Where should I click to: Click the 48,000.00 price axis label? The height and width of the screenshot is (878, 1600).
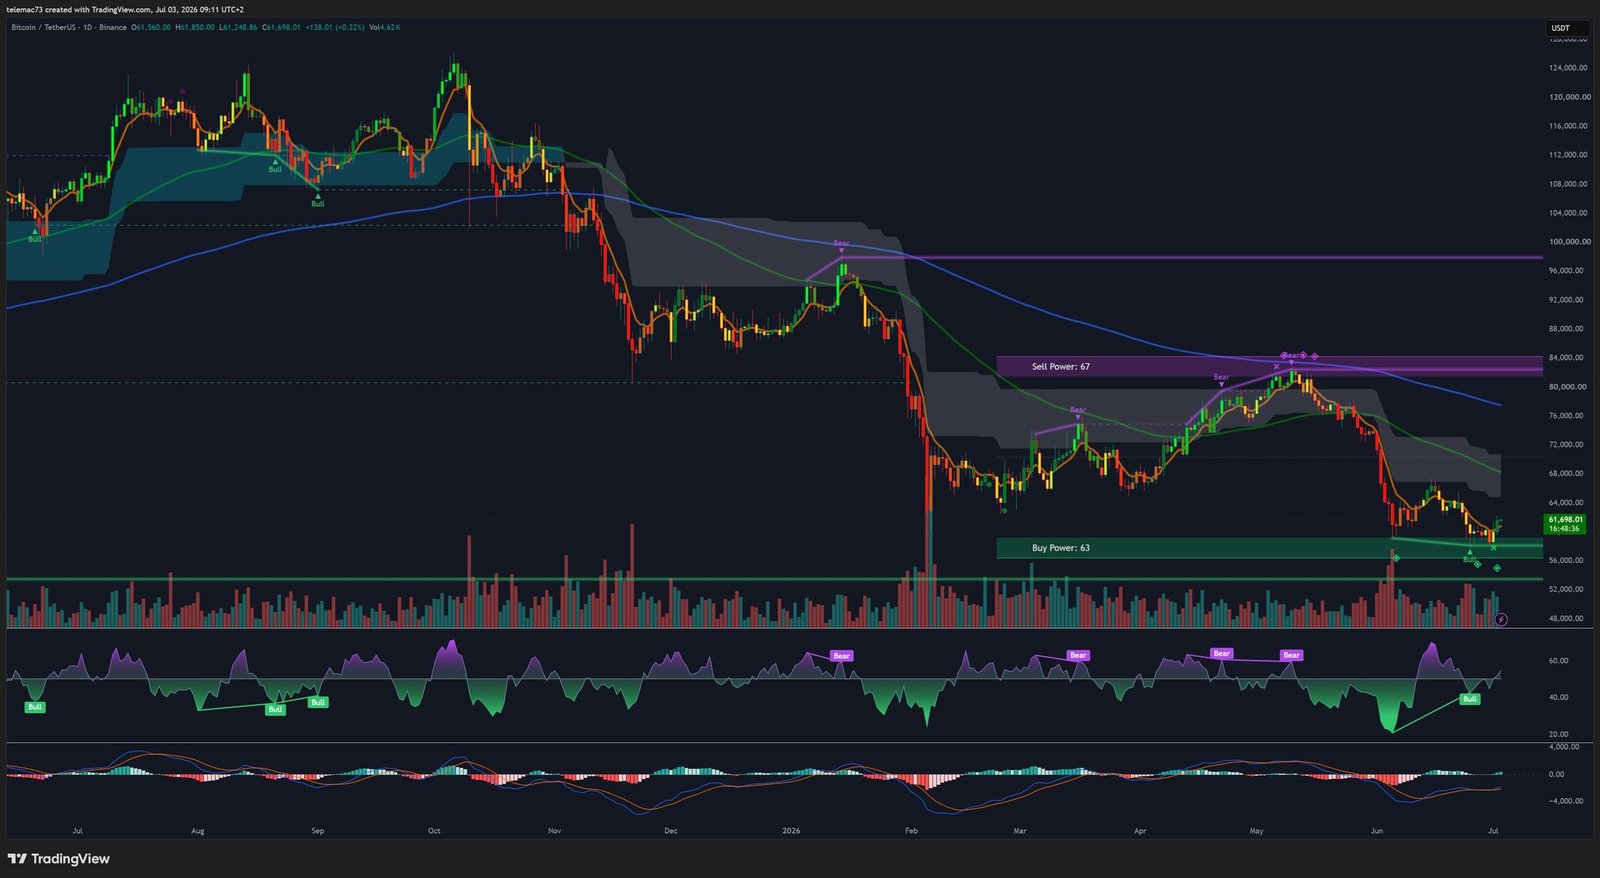pos(1568,619)
